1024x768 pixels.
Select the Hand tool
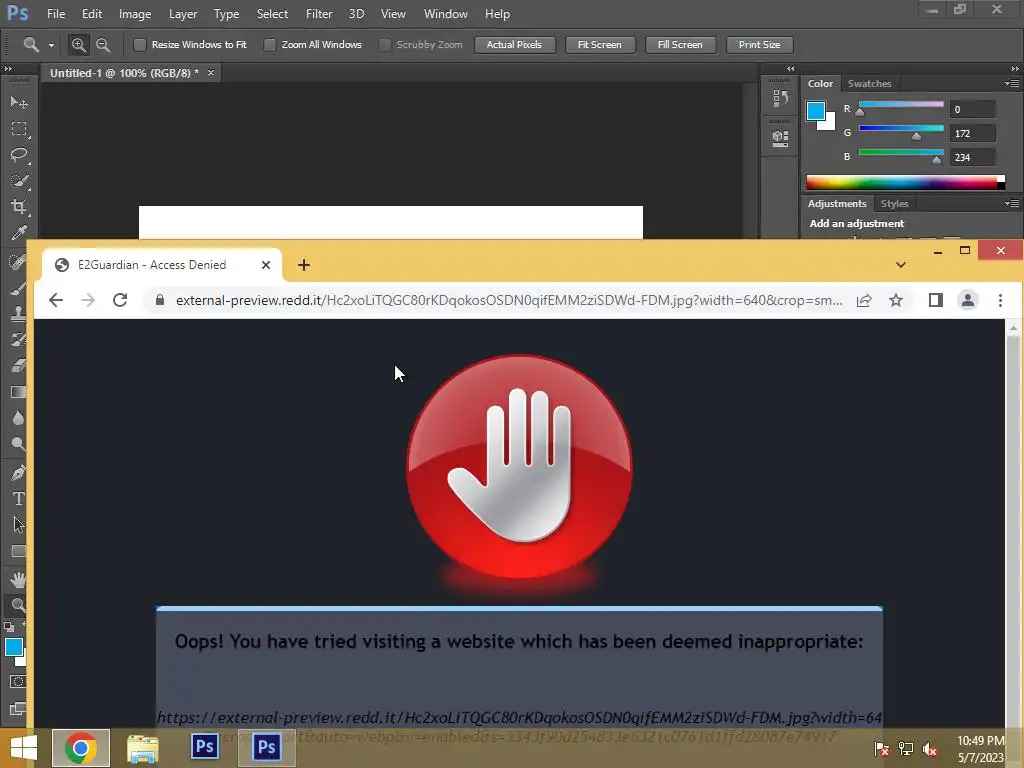(x=18, y=579)
